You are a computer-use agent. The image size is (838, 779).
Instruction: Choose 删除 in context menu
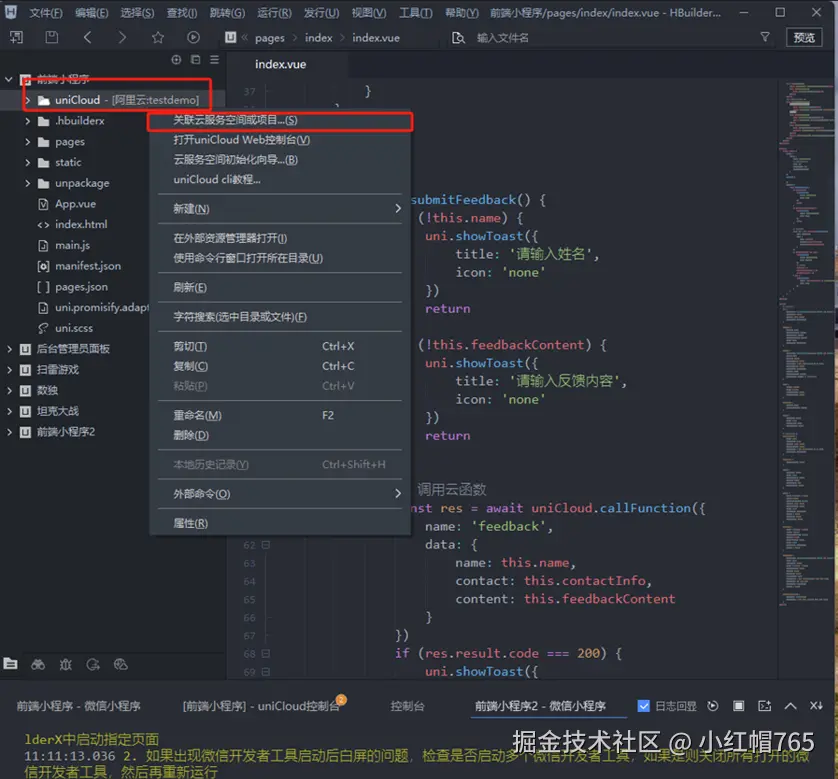click(x=280, y=435)
